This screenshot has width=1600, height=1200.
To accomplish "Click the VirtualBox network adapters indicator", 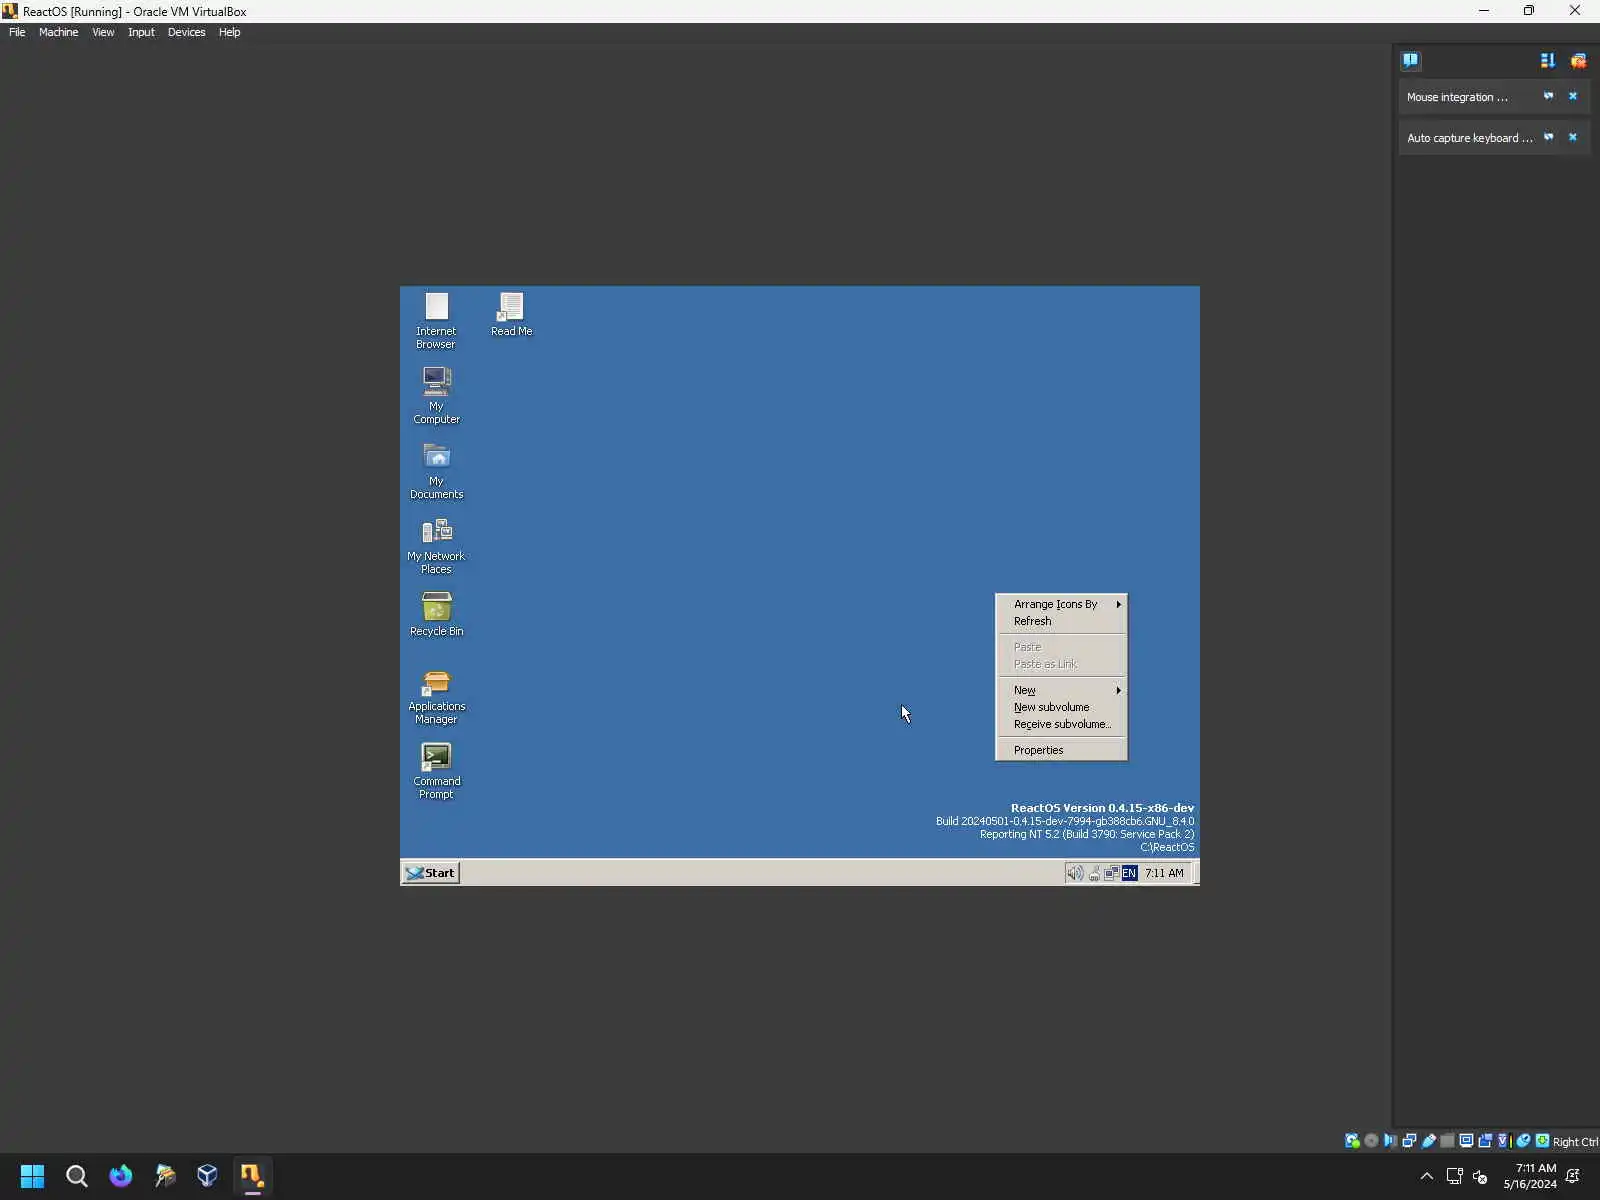I will pyautogui.click(x=1409, y=1141).
